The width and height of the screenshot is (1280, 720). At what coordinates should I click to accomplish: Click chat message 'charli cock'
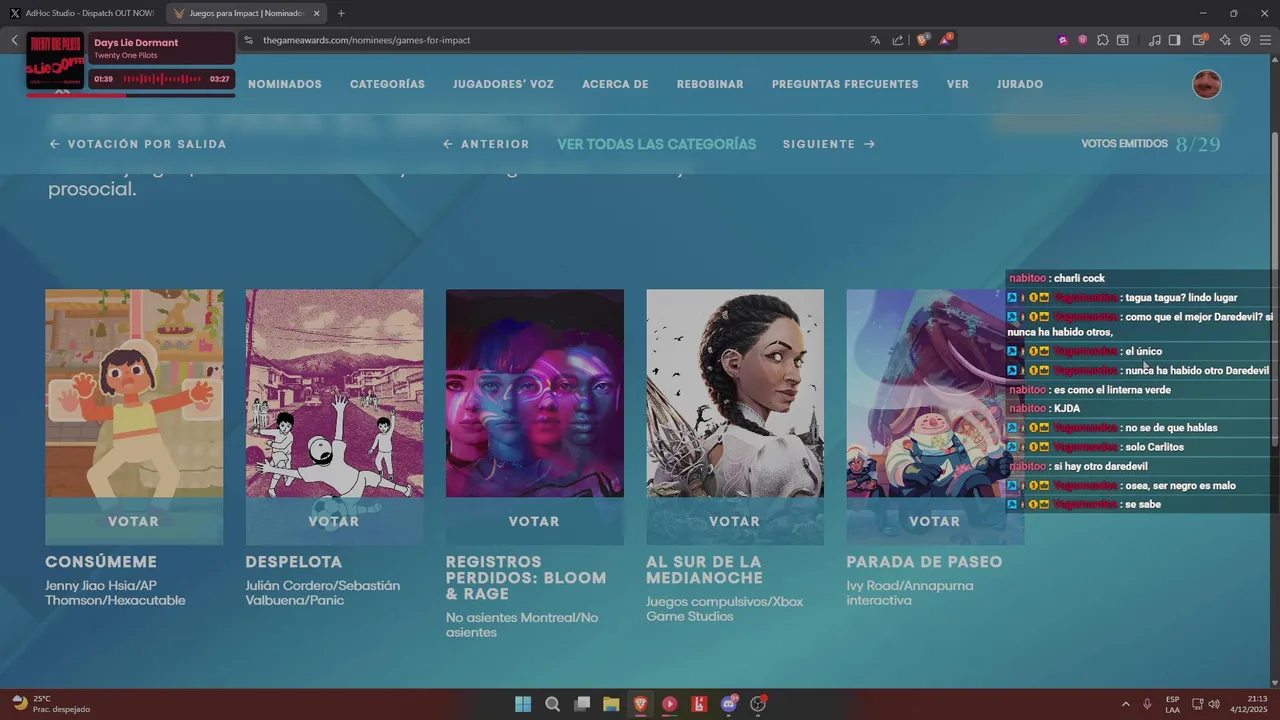click(x=1079, y=278)
